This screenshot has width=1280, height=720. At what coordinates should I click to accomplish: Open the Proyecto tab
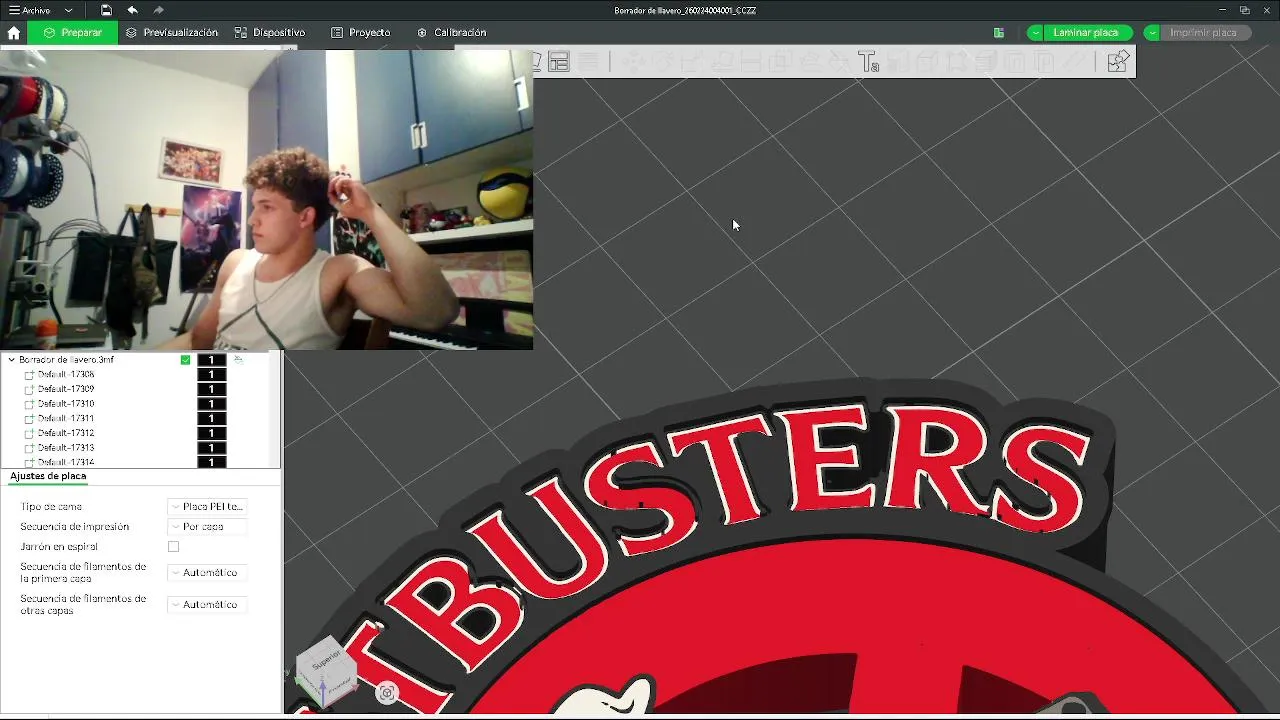361,33
